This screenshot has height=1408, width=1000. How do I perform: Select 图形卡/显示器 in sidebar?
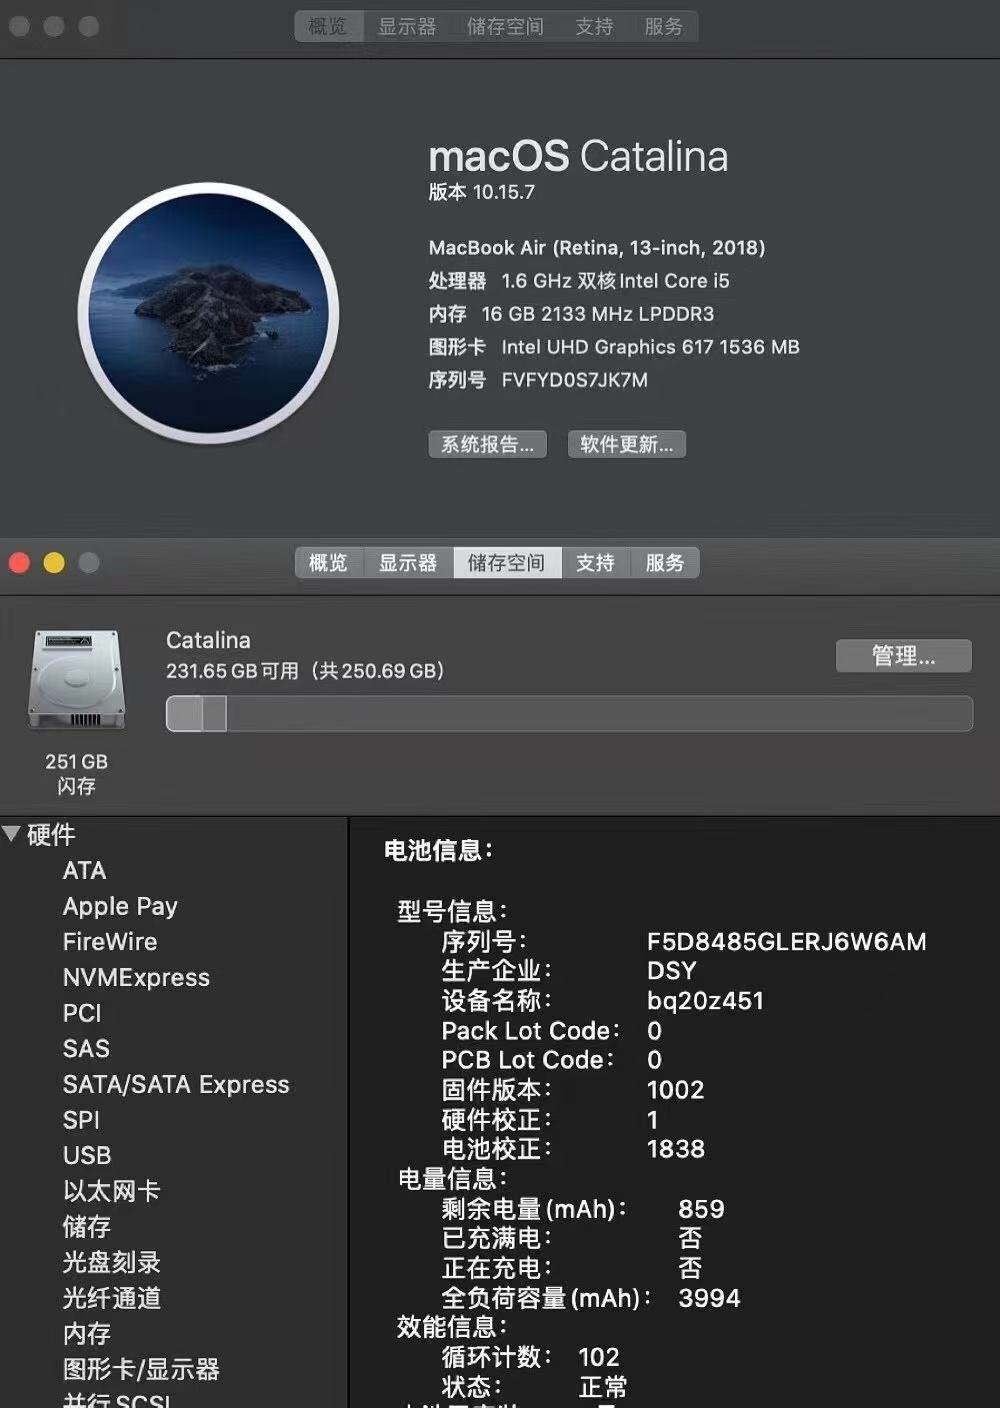(x=141, y=1369)
